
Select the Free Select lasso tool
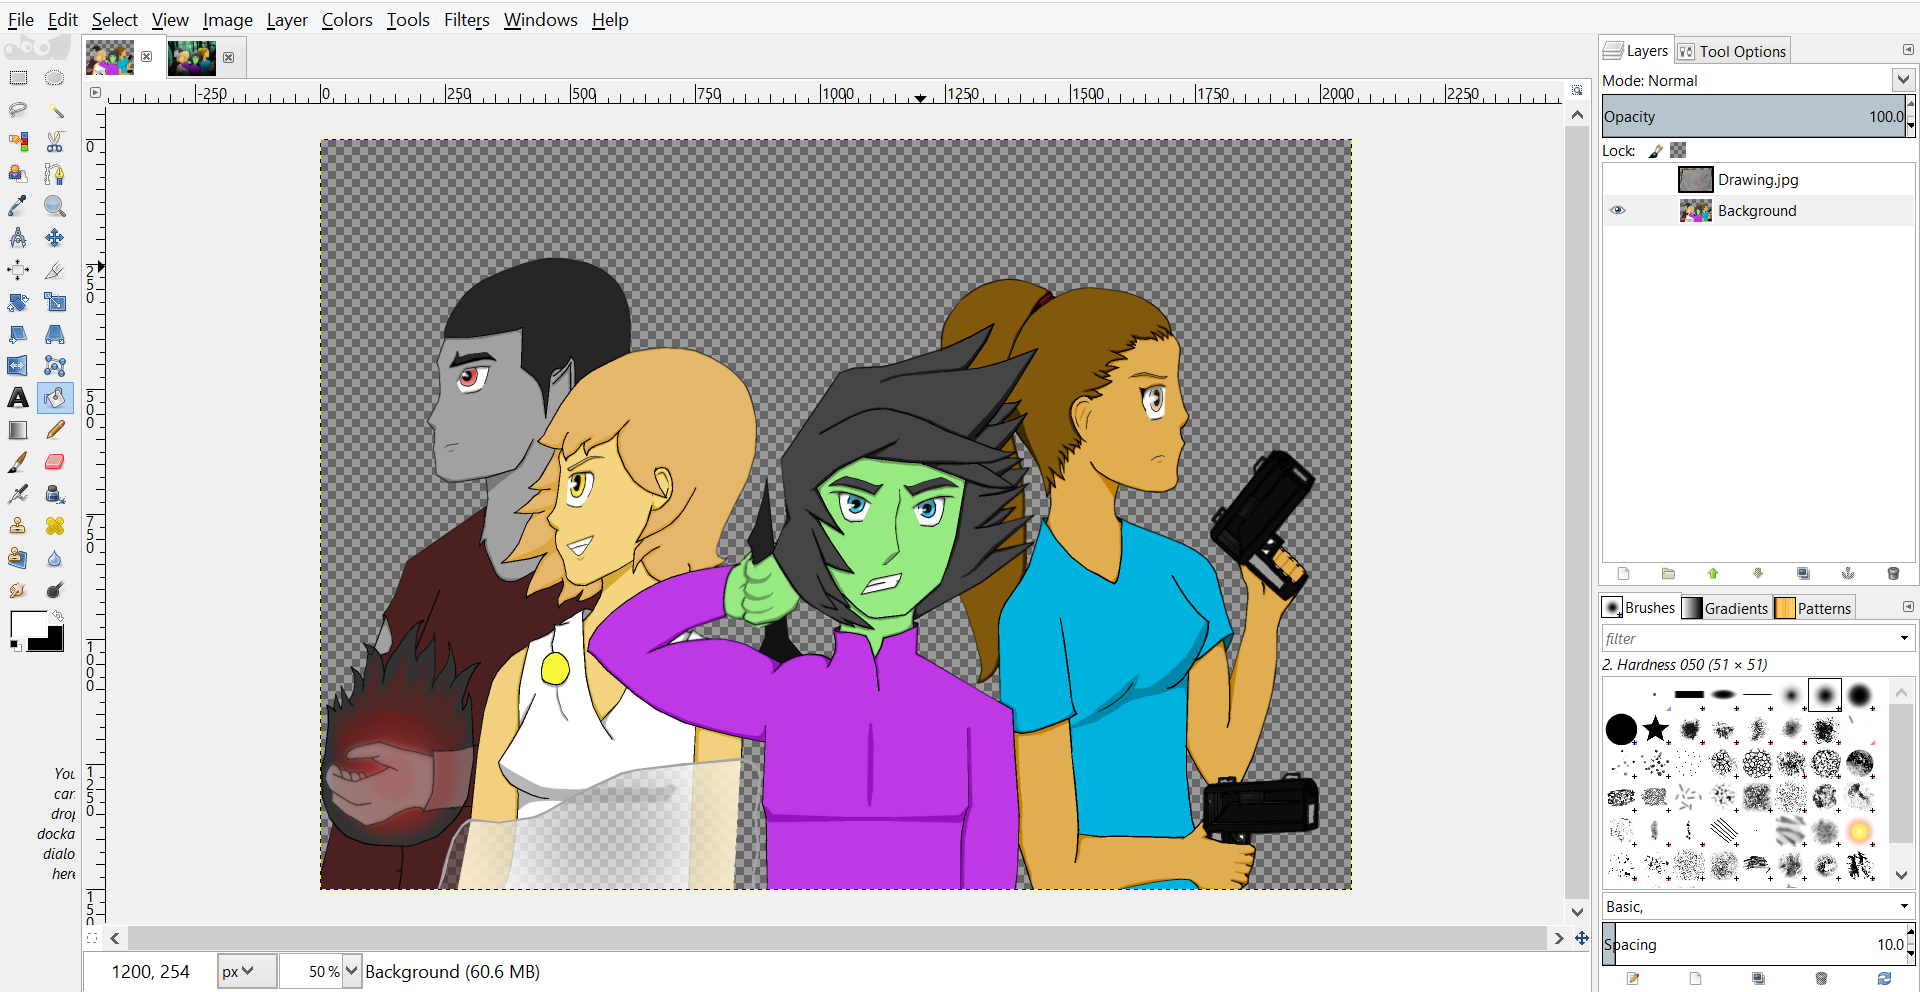coord(18,110)
